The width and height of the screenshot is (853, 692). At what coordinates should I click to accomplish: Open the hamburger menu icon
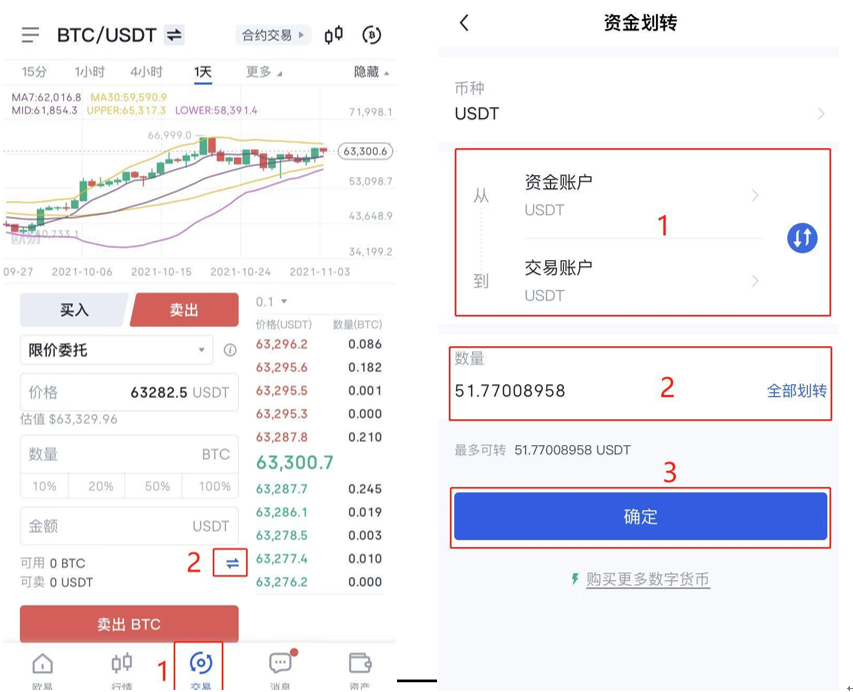(30, 35)
